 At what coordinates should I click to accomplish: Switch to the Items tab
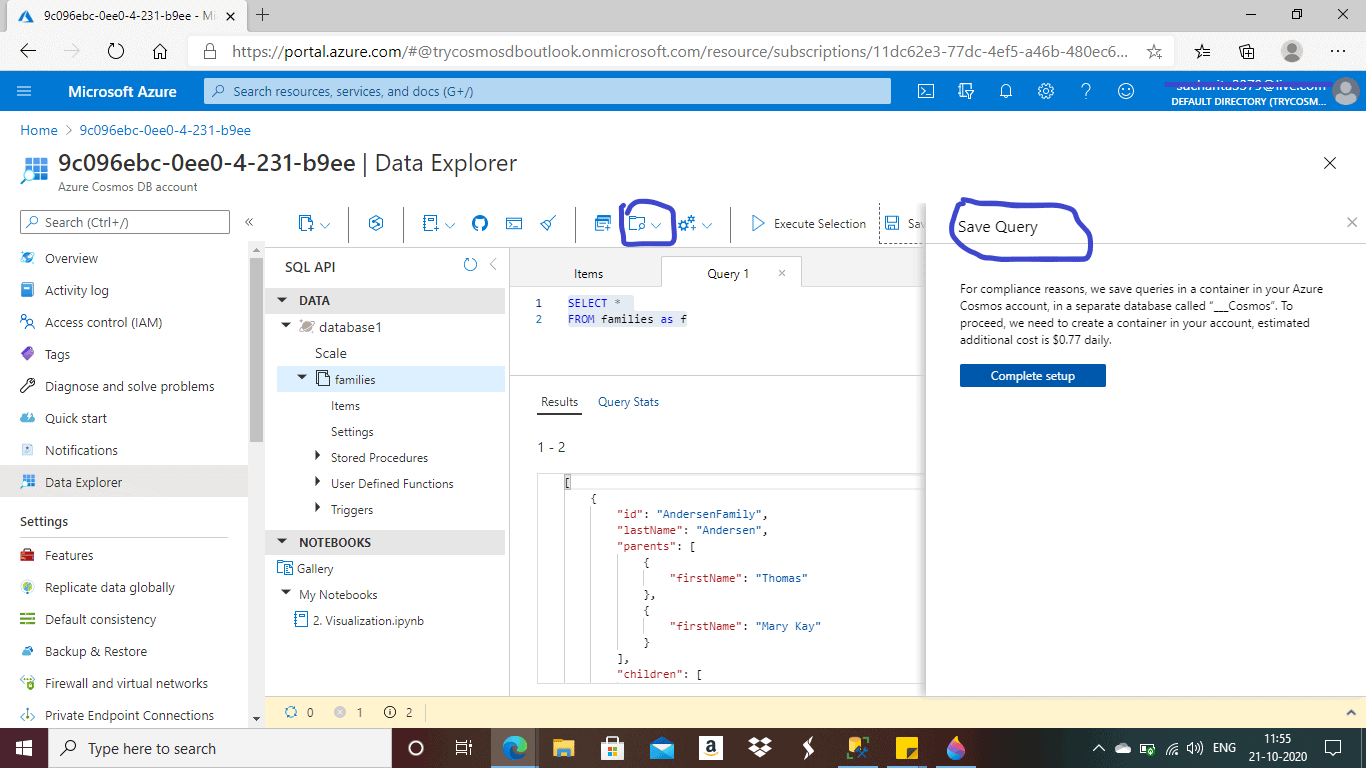[x=588, y=274]
